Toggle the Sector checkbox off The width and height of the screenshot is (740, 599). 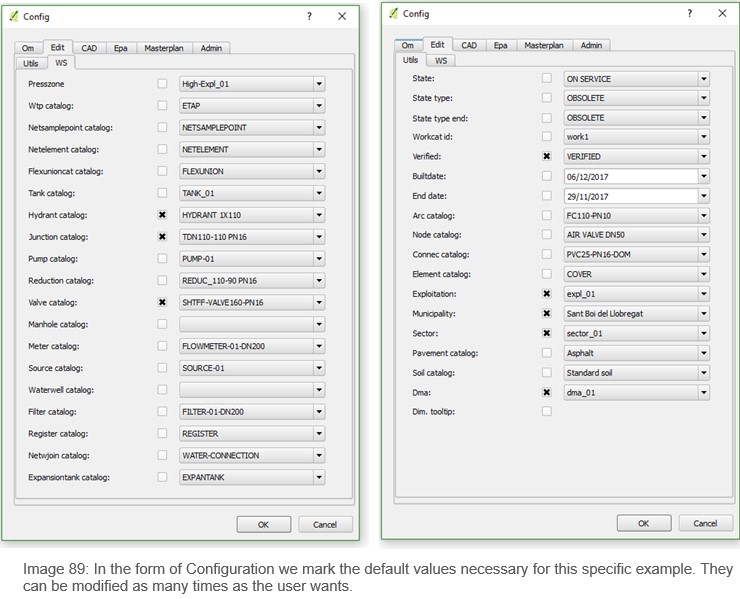pos(546,333)
